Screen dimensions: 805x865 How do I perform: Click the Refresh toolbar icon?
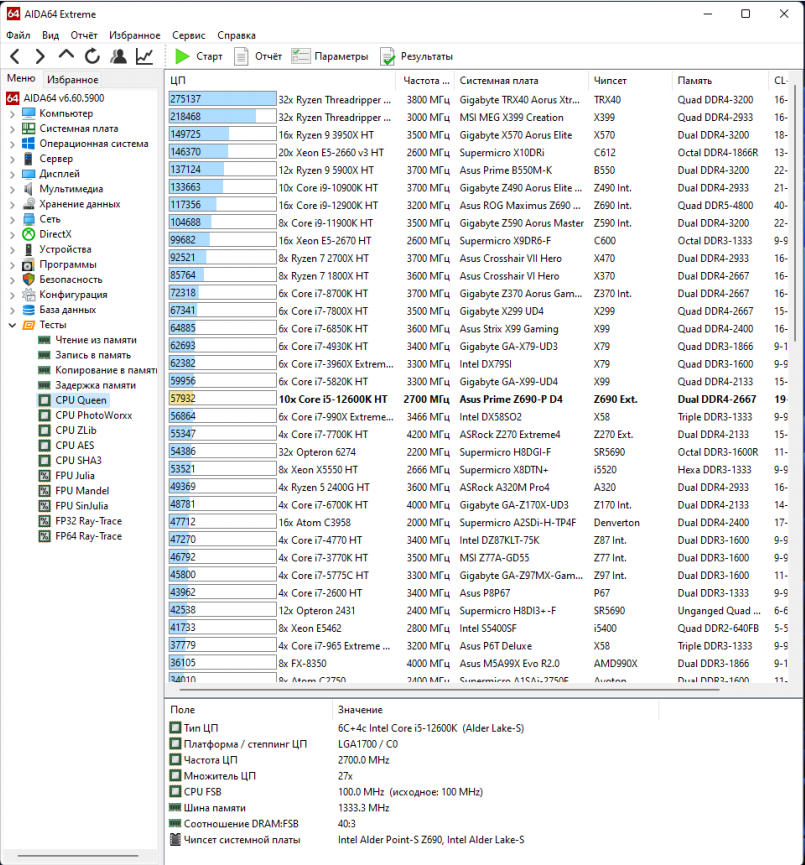pos(92,56)
